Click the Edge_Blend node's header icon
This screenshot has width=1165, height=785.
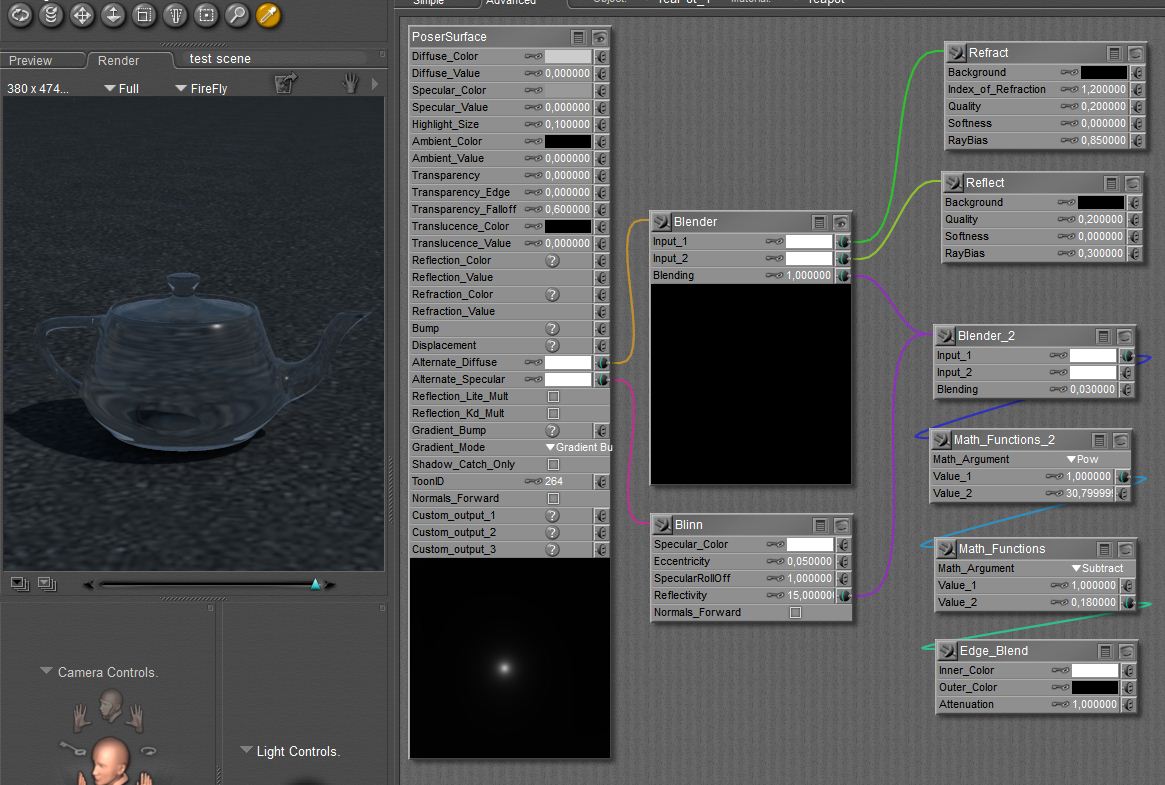(946, 651)
